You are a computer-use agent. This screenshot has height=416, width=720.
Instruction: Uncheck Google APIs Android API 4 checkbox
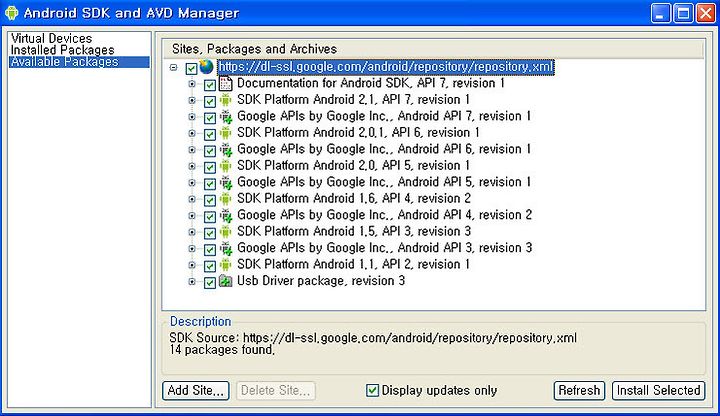tap(210, 217)
